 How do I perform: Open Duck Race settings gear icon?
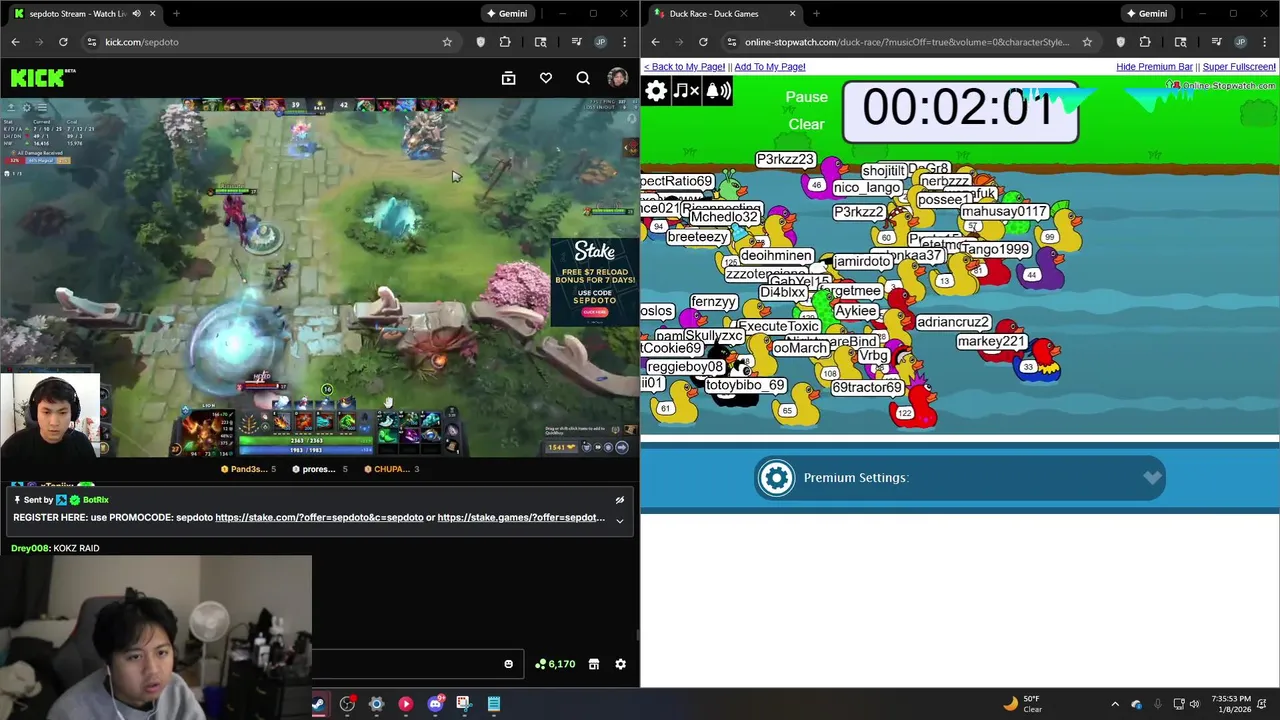click(656, 91)
